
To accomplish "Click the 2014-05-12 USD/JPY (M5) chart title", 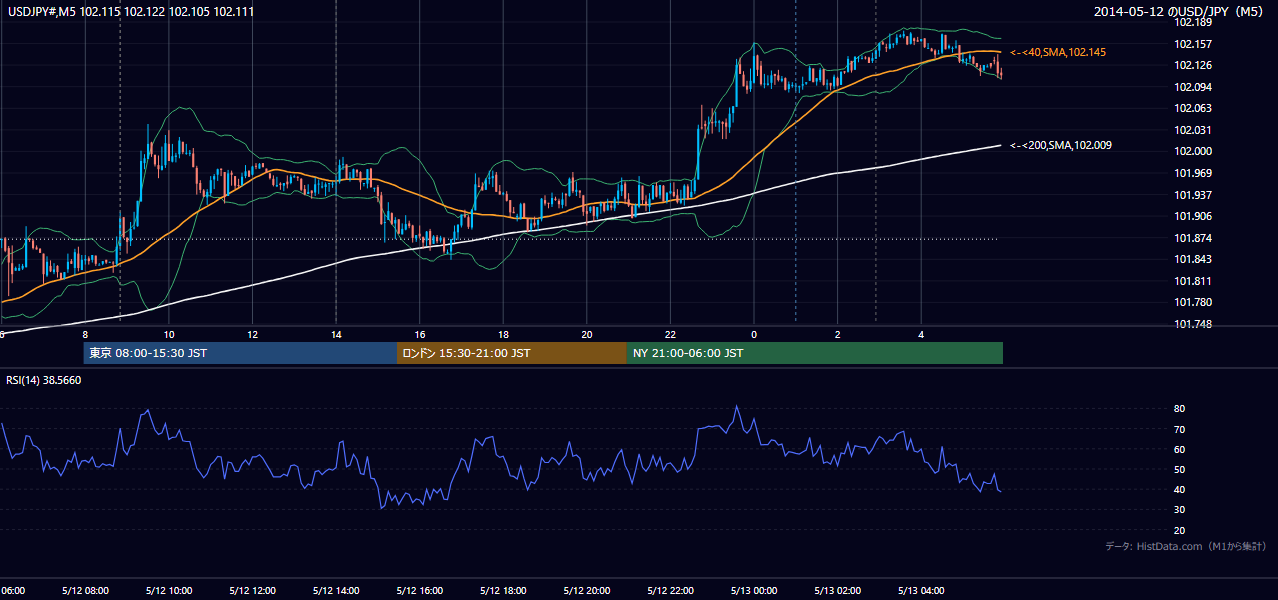I will [1180, 12].
